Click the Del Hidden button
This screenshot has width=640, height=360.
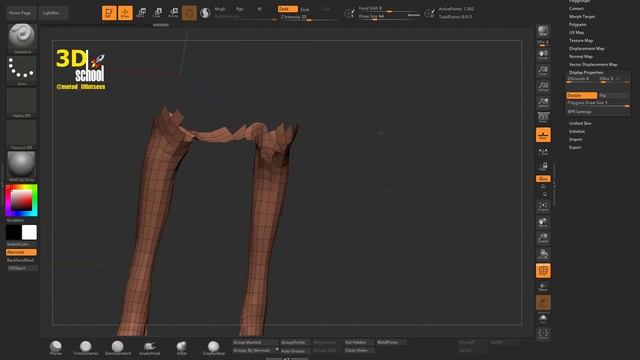(x=359, y=342)
